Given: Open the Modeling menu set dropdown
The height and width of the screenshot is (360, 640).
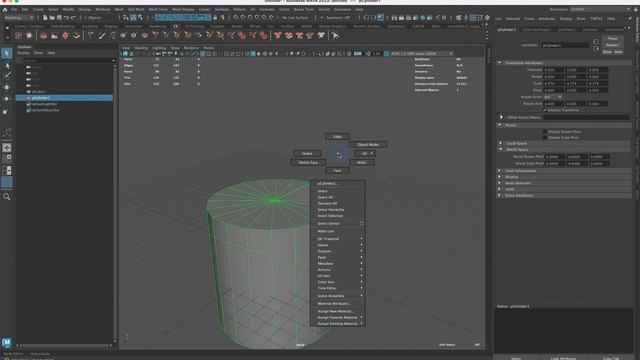Looking at the screenshot, I should point(18,18).
